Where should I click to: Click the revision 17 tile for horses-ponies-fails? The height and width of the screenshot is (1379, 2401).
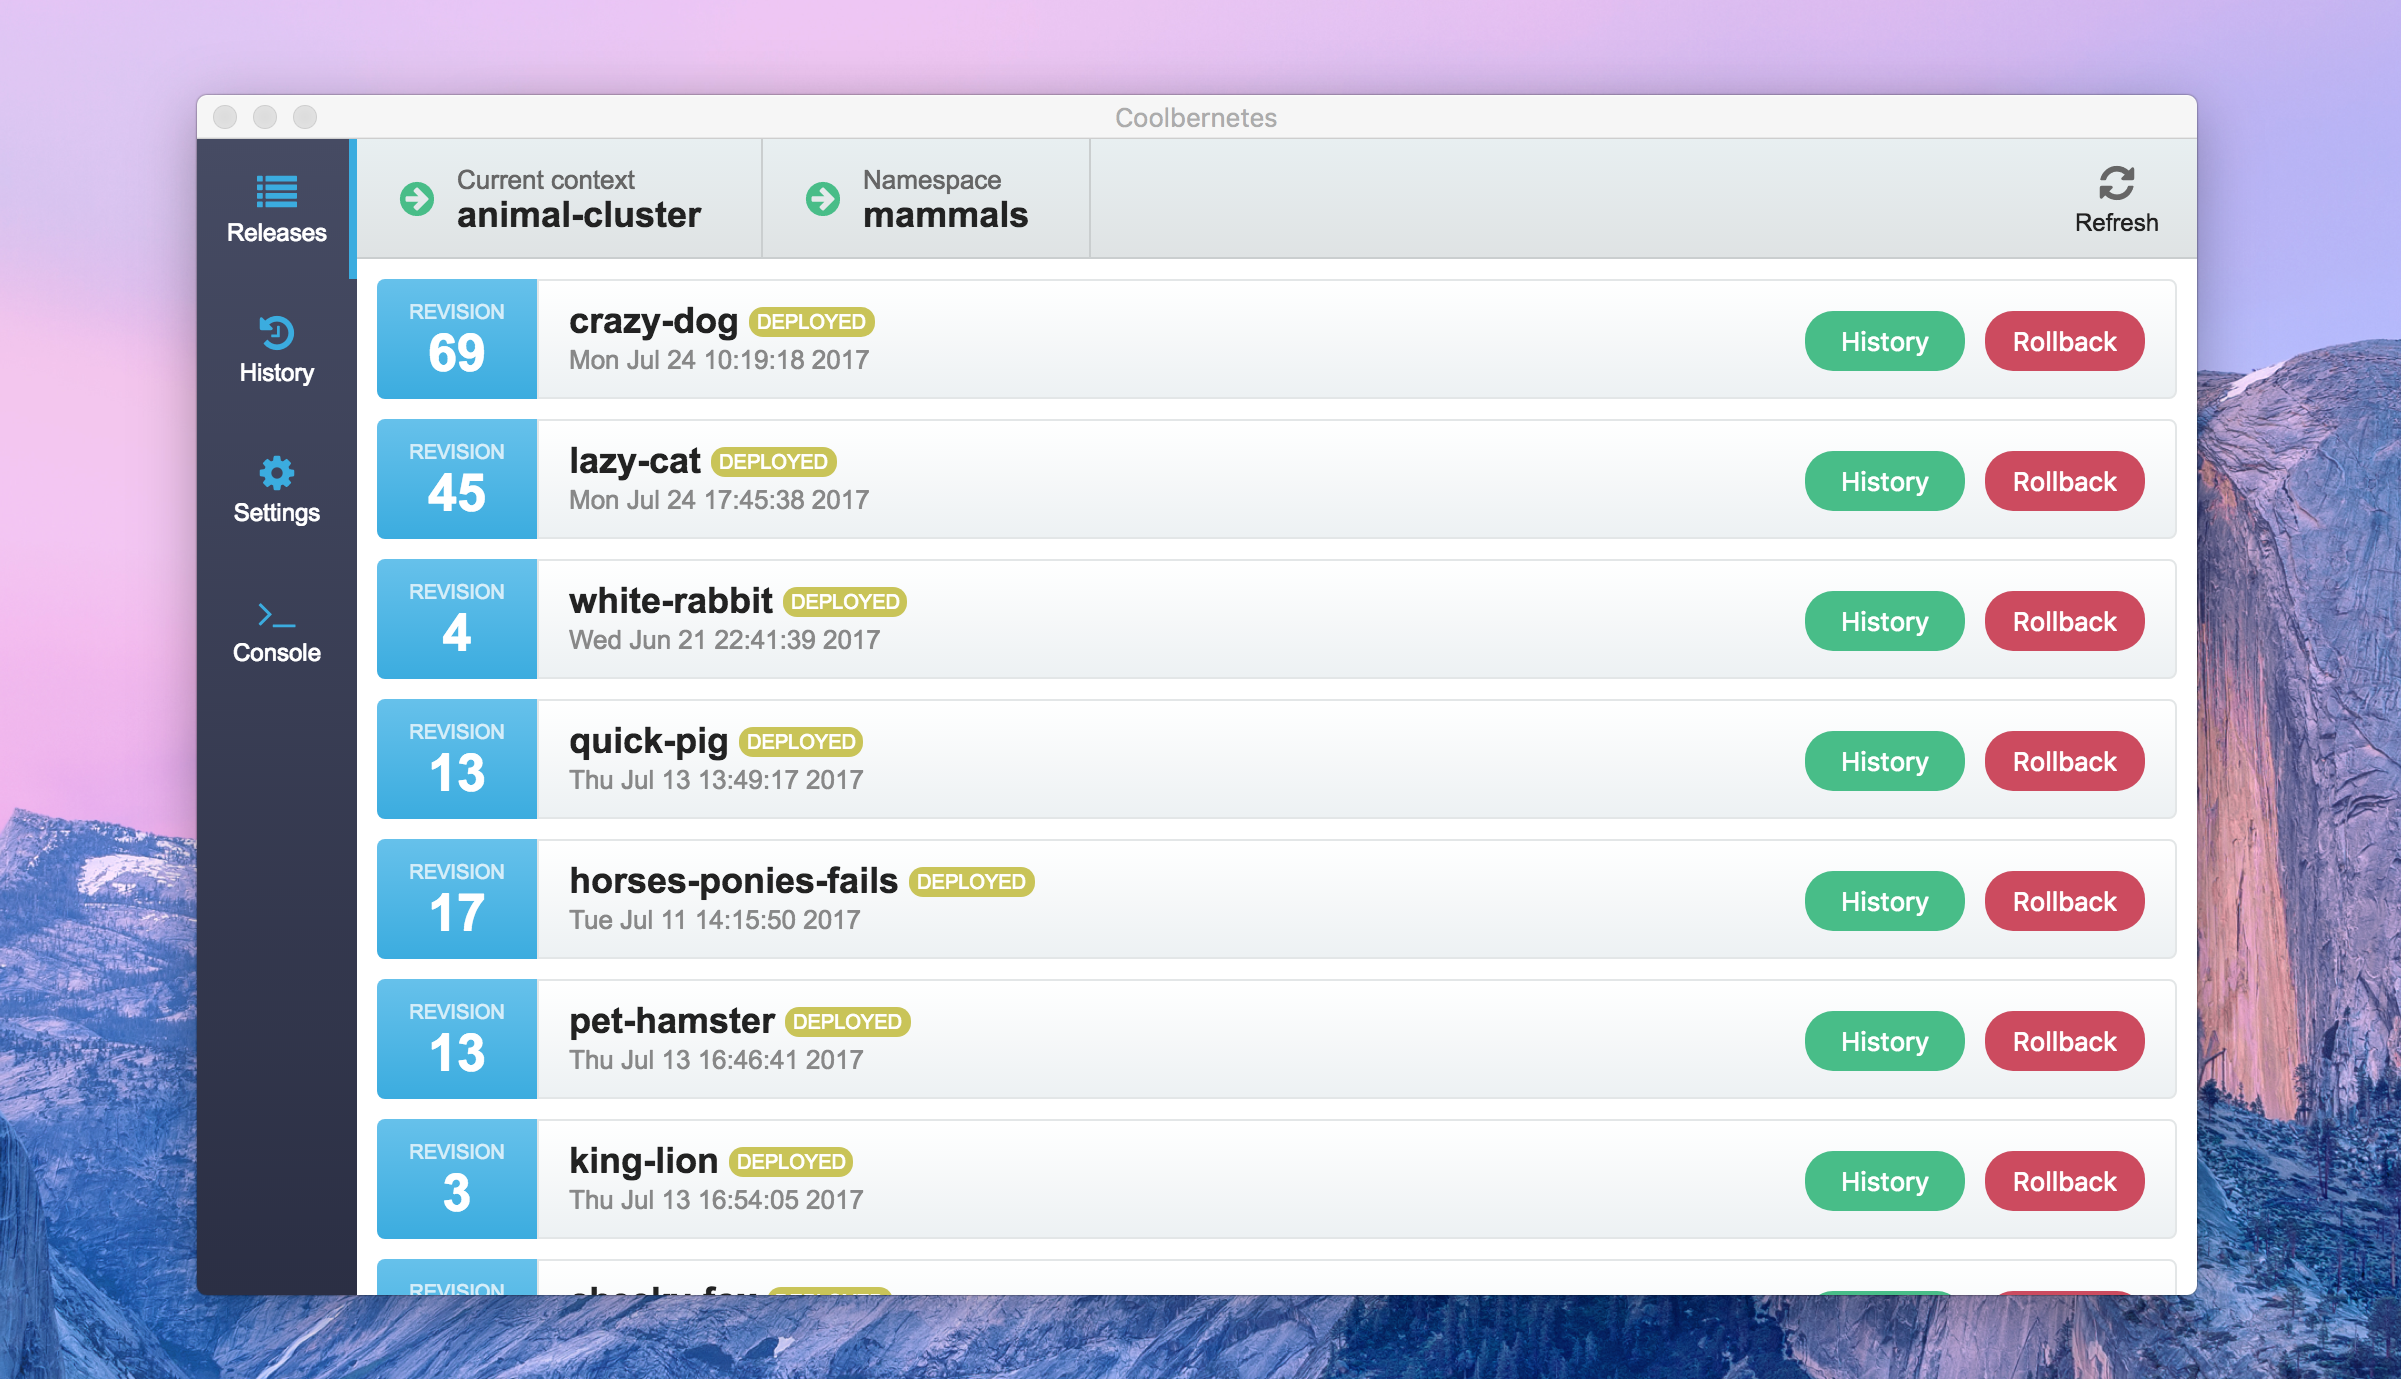pyautogui.click(x=457, y=900)
